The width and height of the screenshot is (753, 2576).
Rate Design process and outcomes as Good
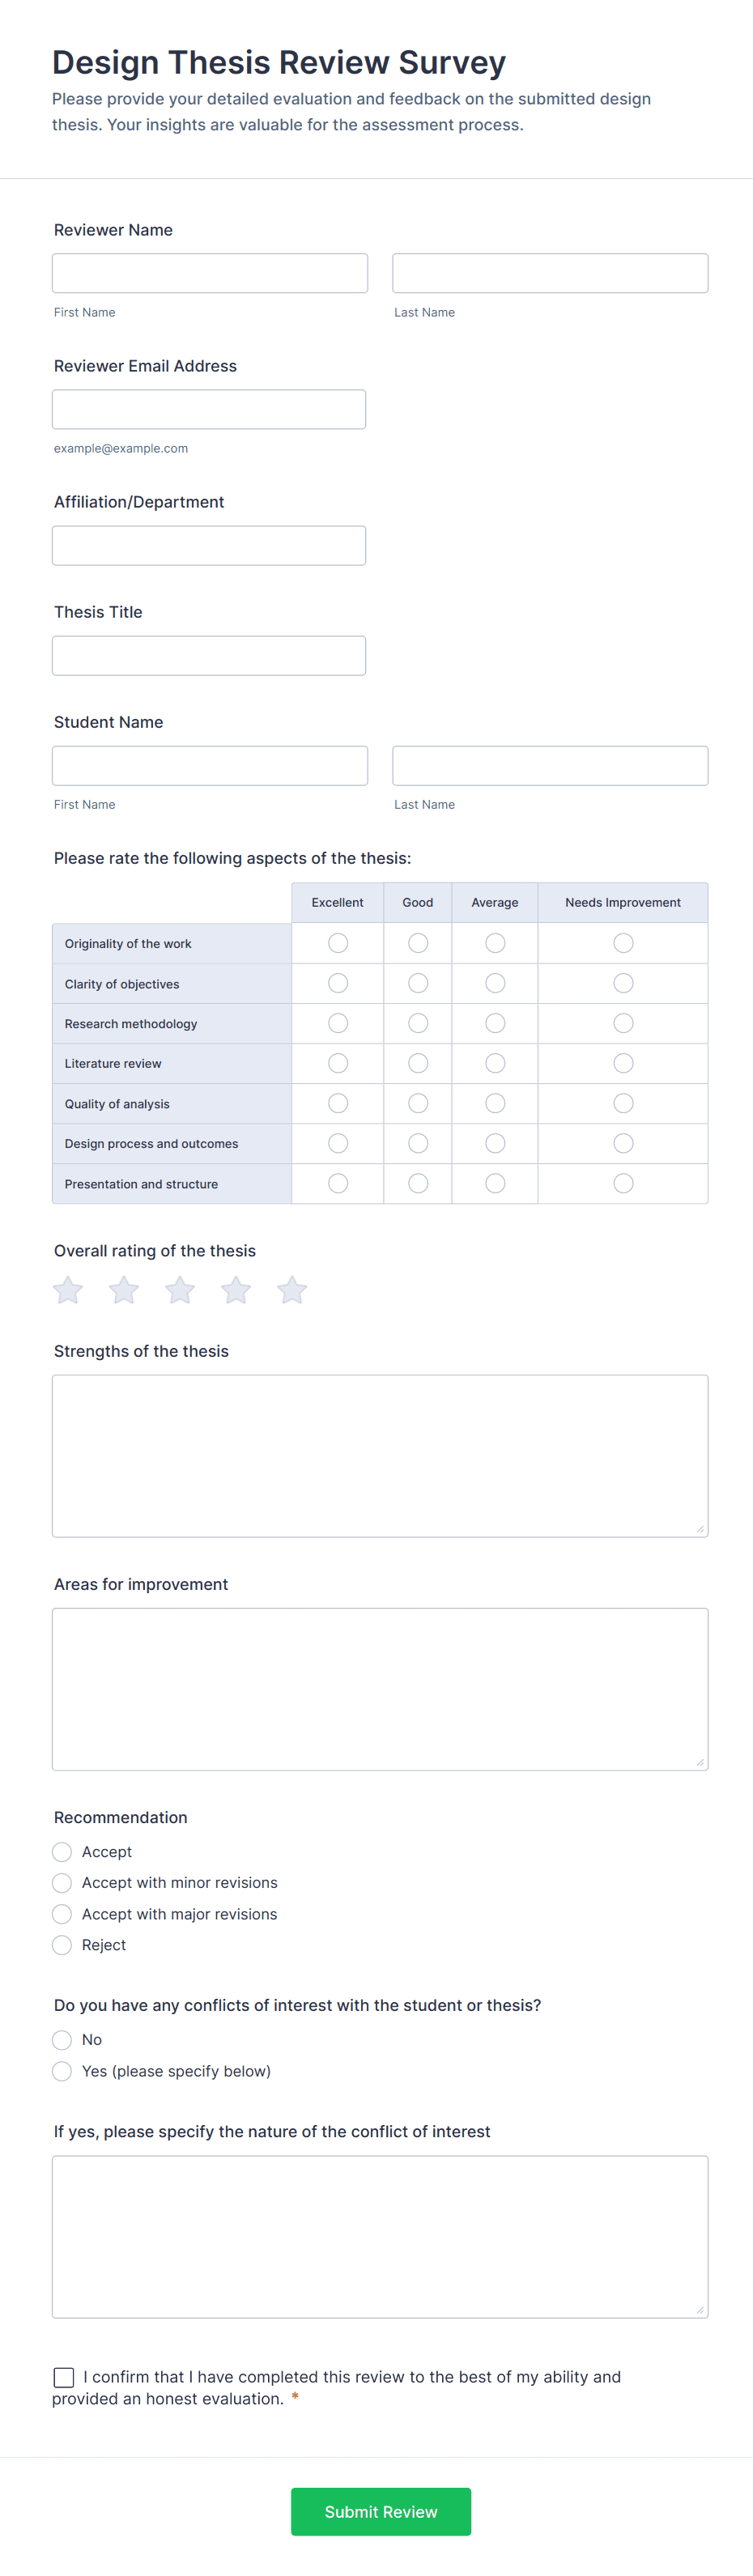click(x=417, y=1143)
